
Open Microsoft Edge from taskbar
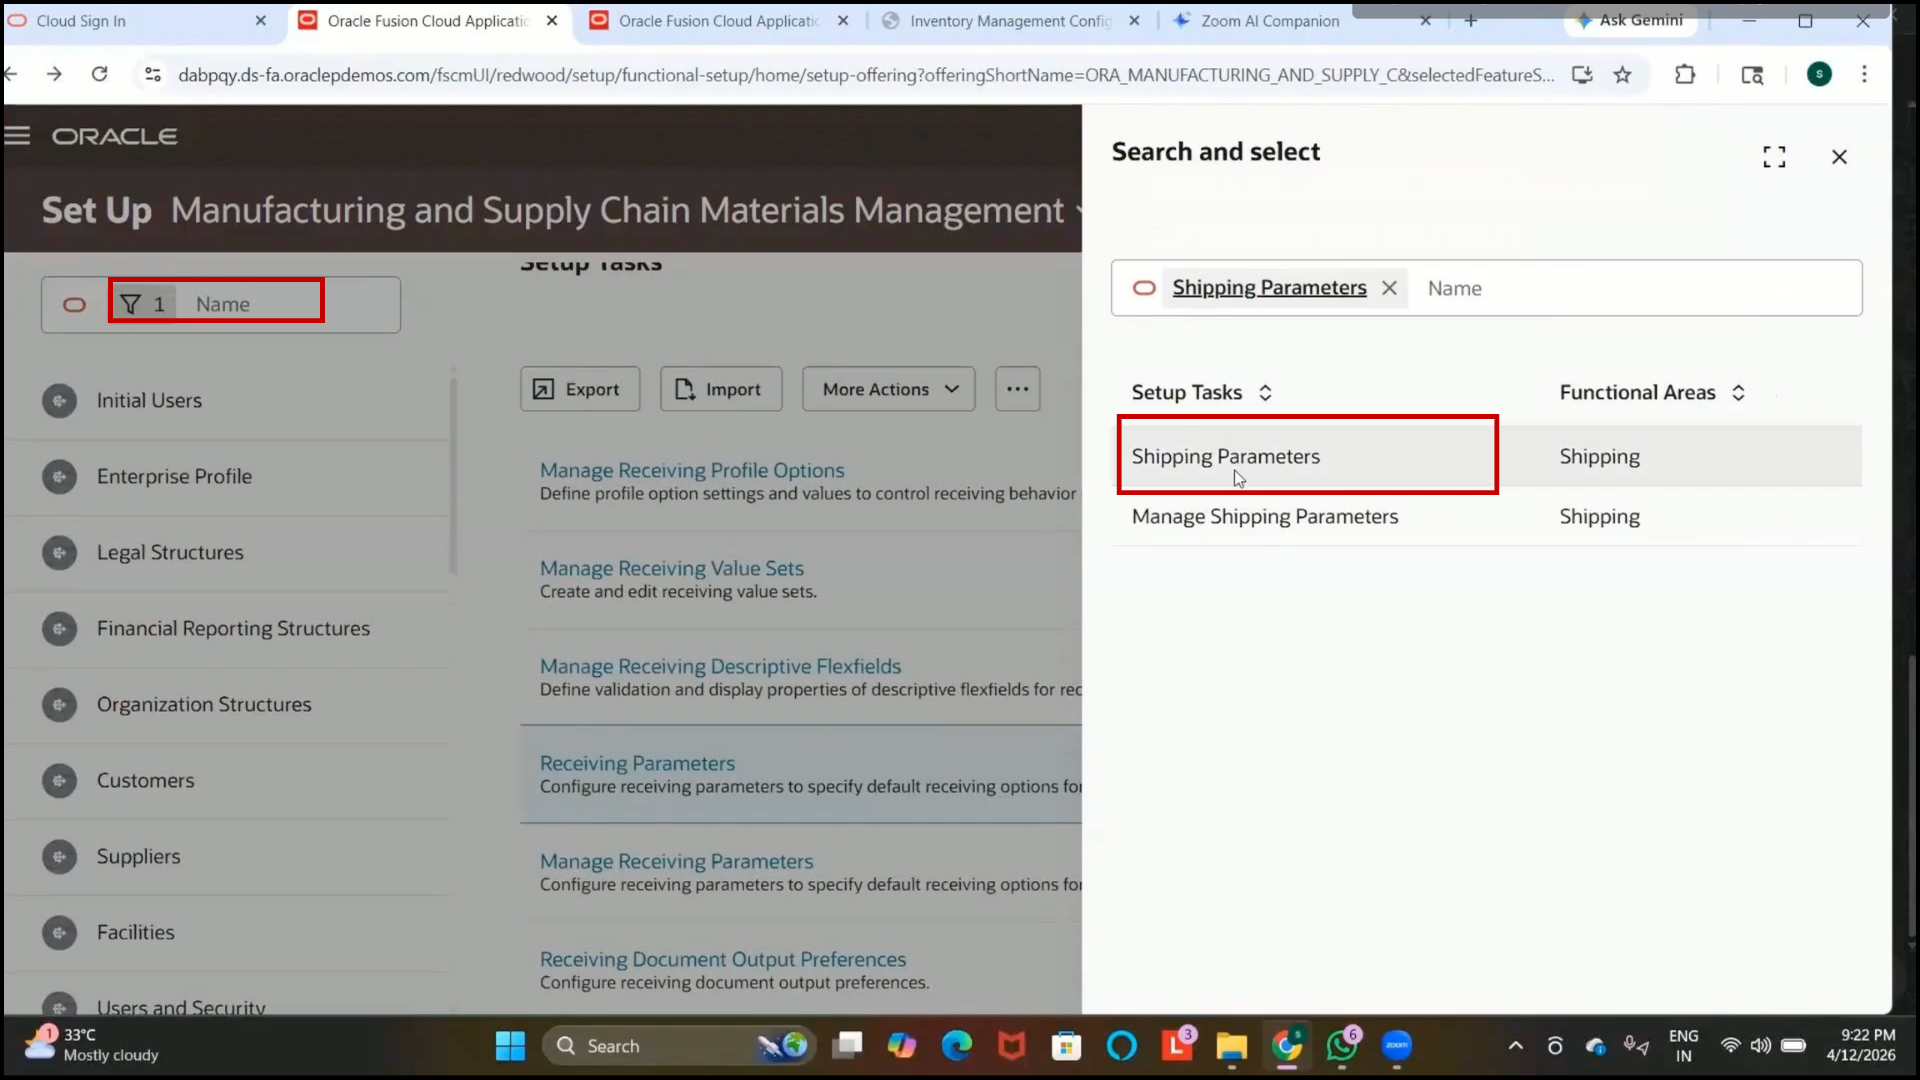[957, 1046]
